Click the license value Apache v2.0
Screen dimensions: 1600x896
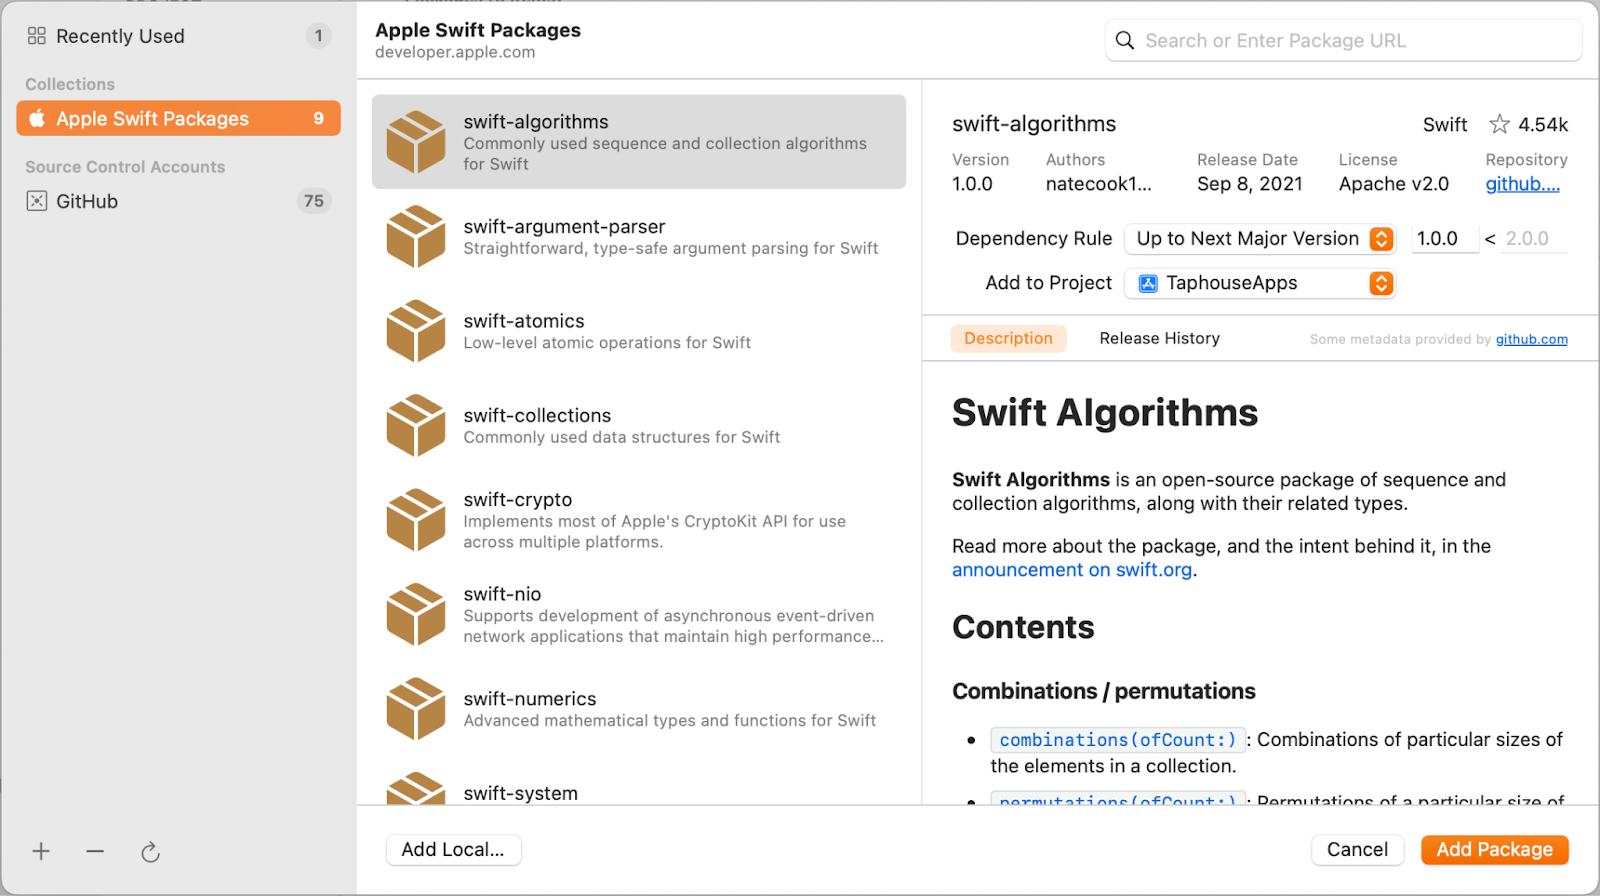pos(1394,184)
